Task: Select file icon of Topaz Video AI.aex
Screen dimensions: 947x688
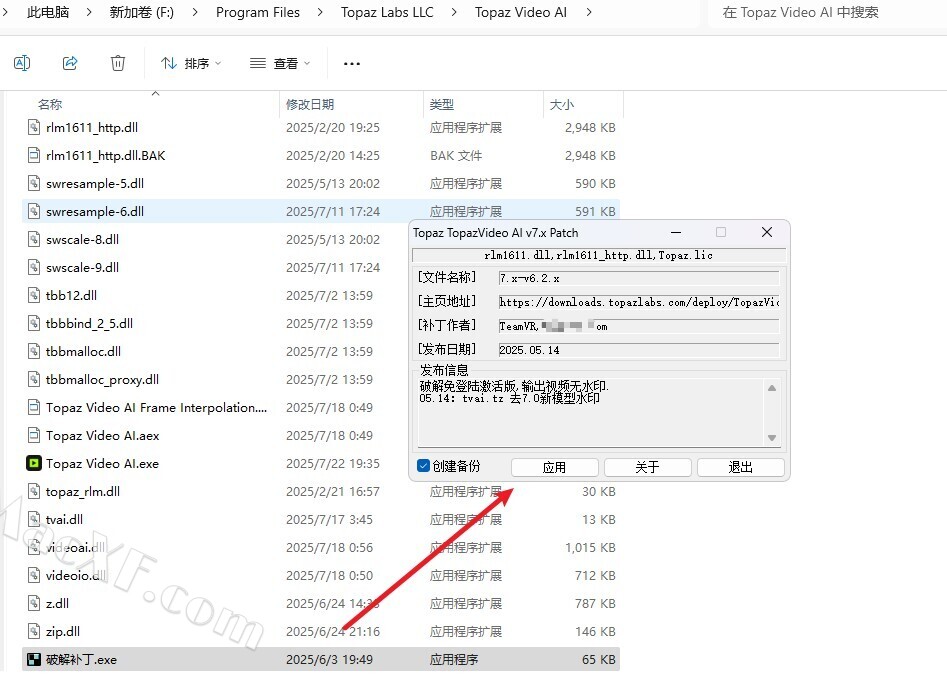Action: click(34, 436)
